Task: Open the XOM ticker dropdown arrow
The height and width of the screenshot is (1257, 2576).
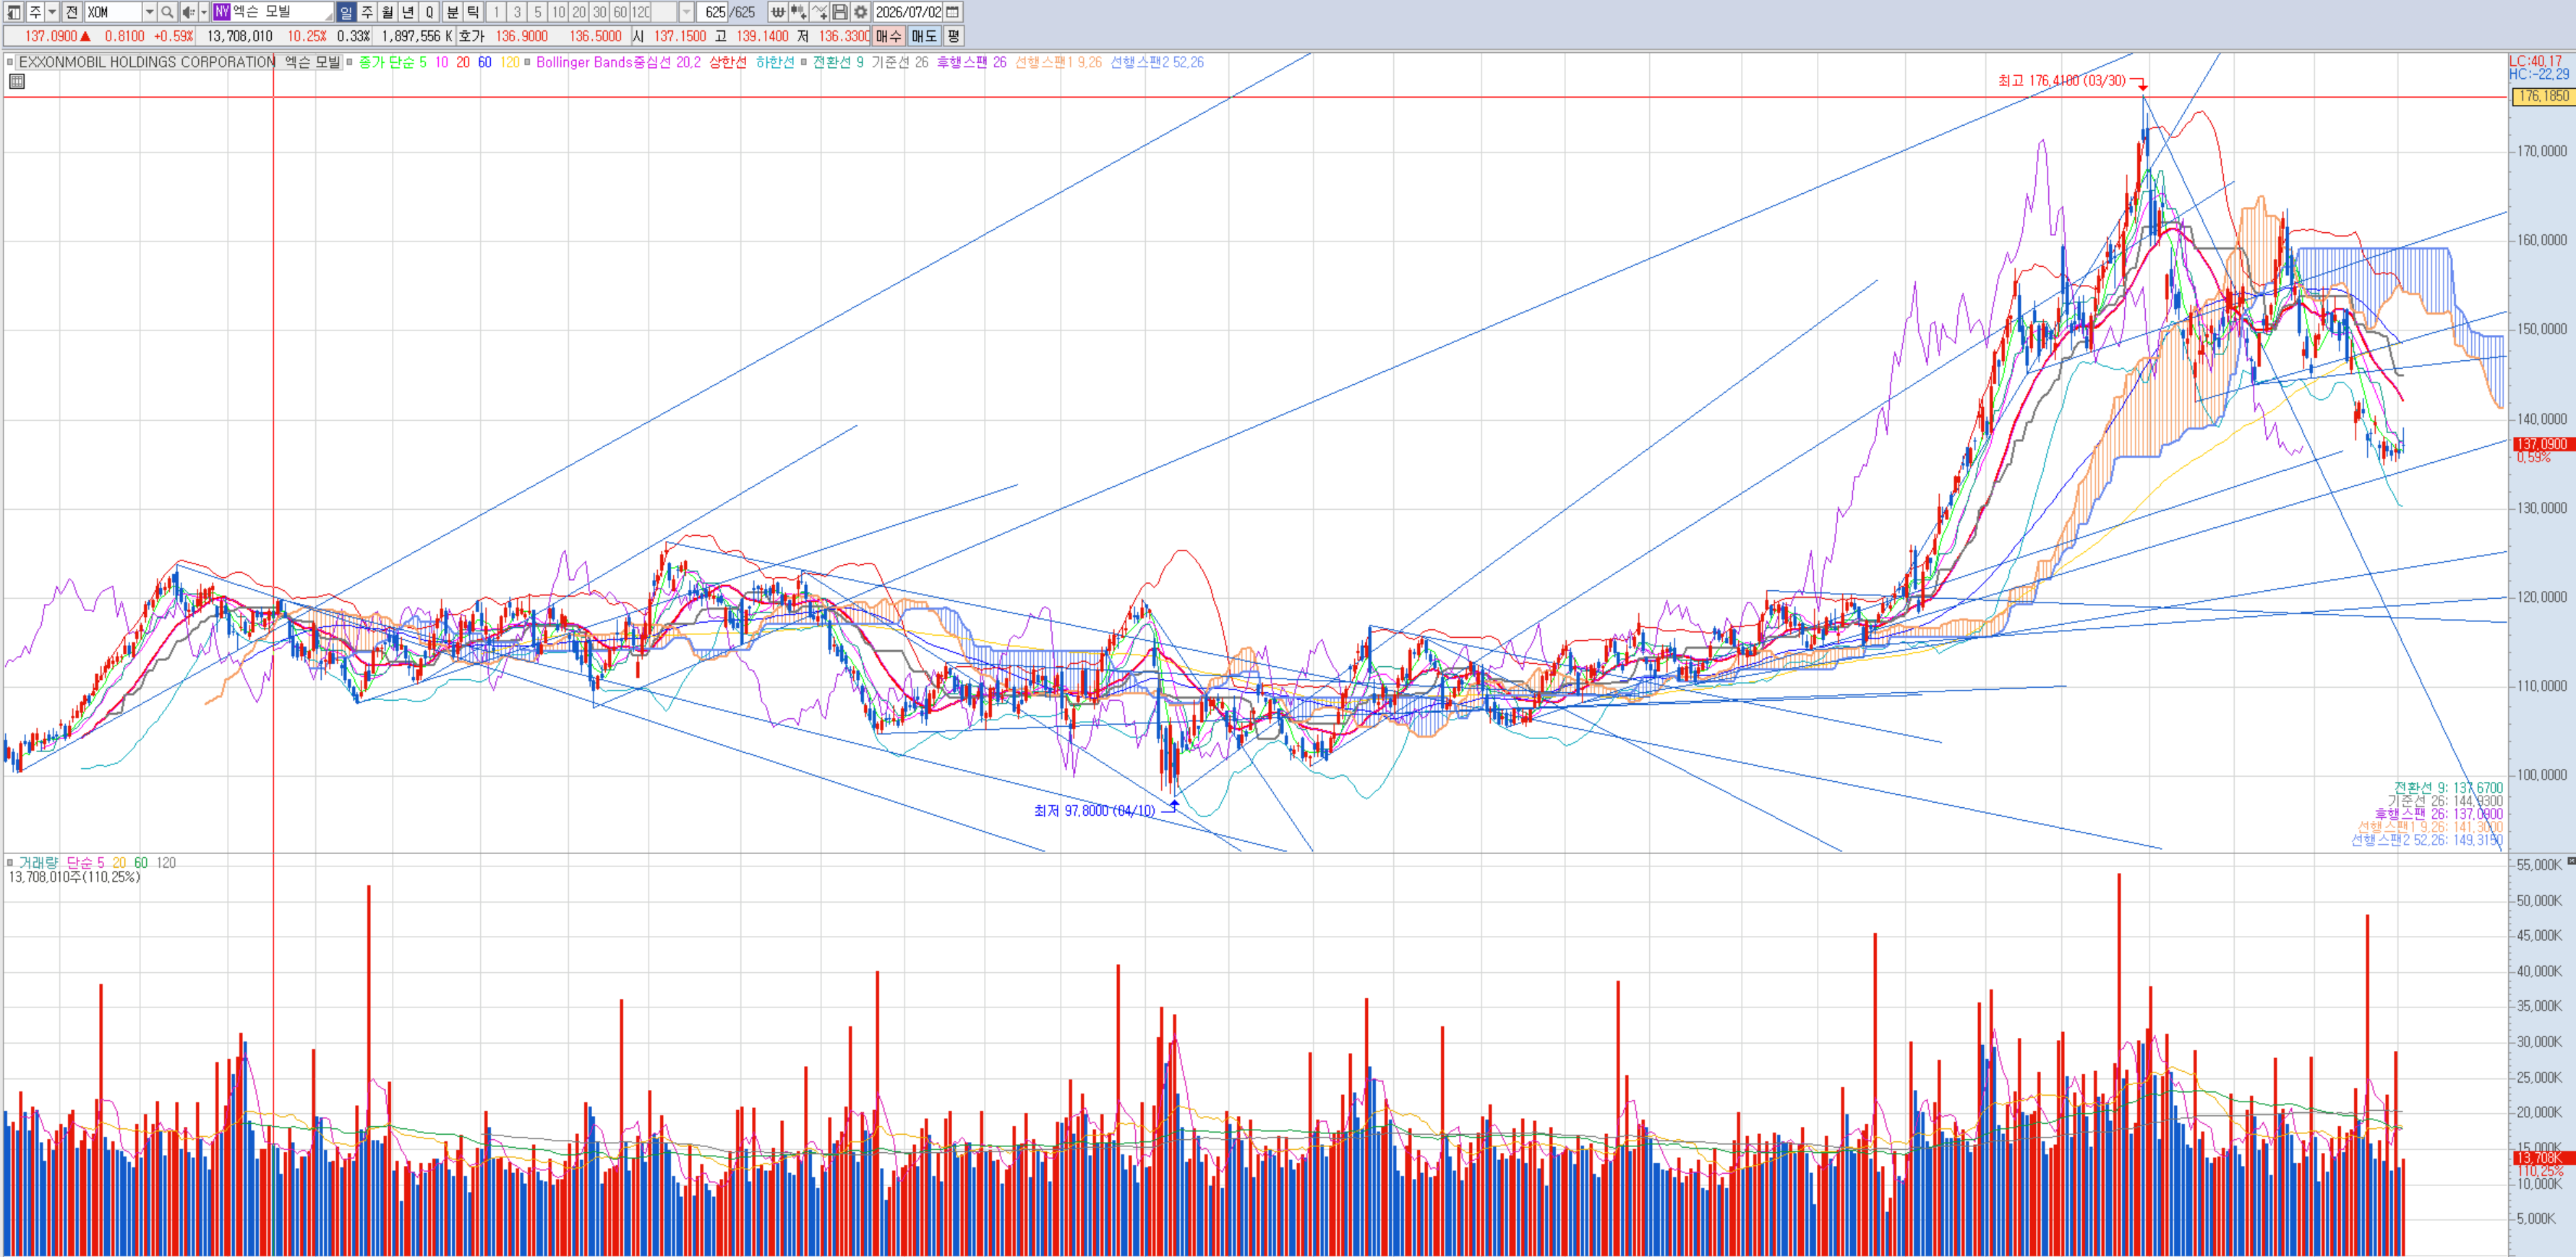Action: 149,12
